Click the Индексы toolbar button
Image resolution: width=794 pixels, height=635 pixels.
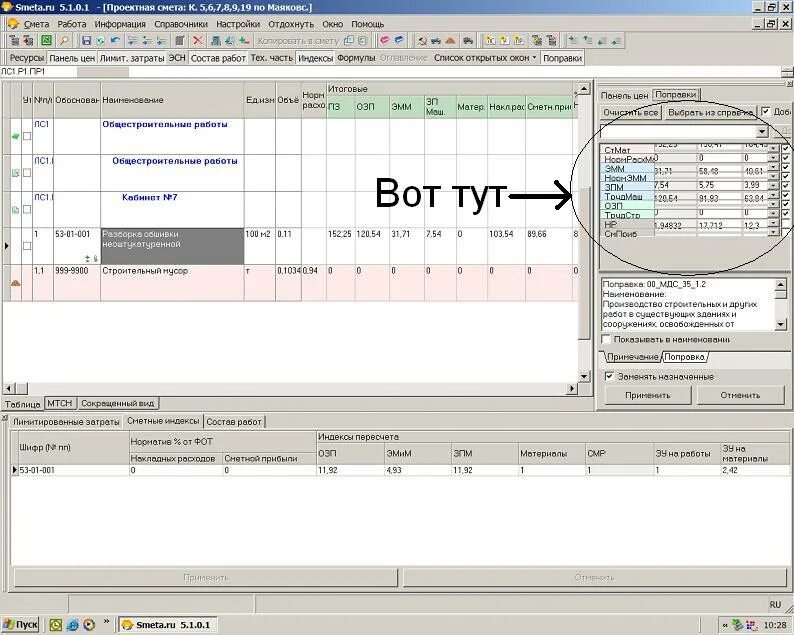click(315, 58)
